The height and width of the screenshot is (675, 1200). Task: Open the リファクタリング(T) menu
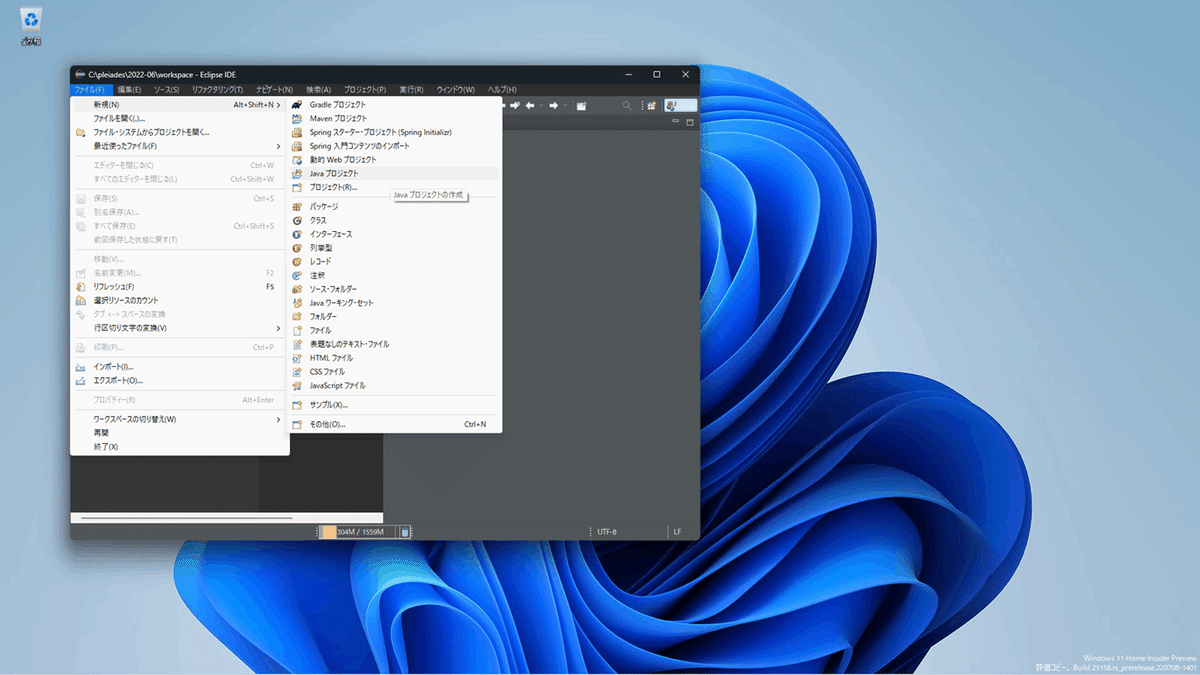tap(217, 90)
